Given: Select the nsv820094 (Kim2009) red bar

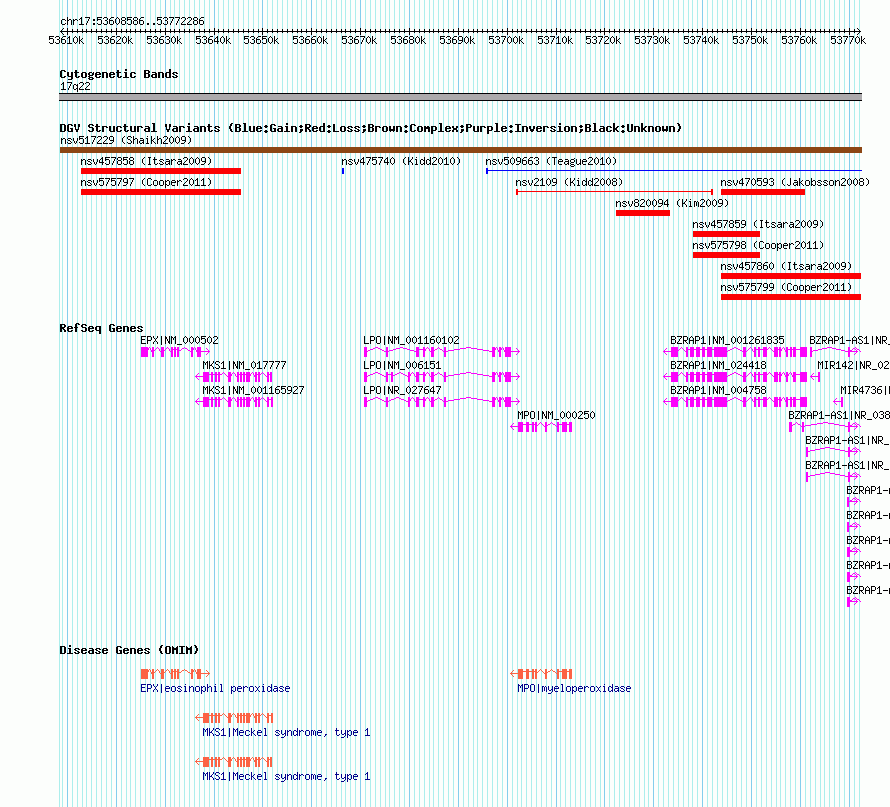Looking at the screenshot, I should point(643,213).
